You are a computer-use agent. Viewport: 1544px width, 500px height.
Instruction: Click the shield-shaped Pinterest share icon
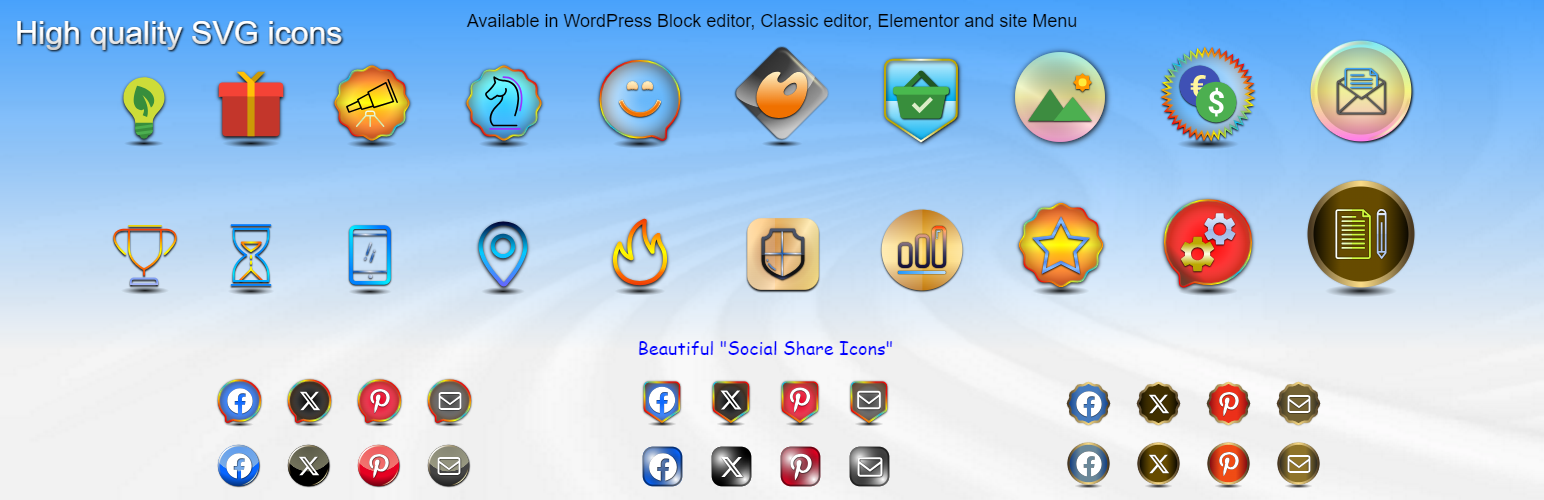click(800, 400)
